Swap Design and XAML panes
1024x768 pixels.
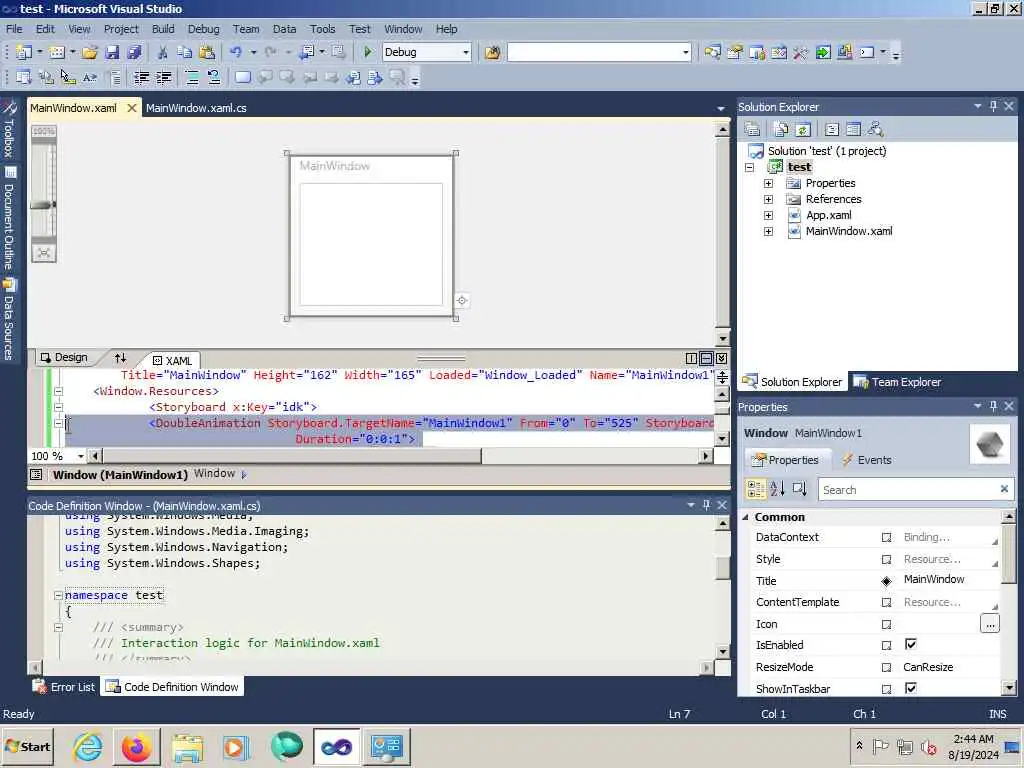[120, 358]
